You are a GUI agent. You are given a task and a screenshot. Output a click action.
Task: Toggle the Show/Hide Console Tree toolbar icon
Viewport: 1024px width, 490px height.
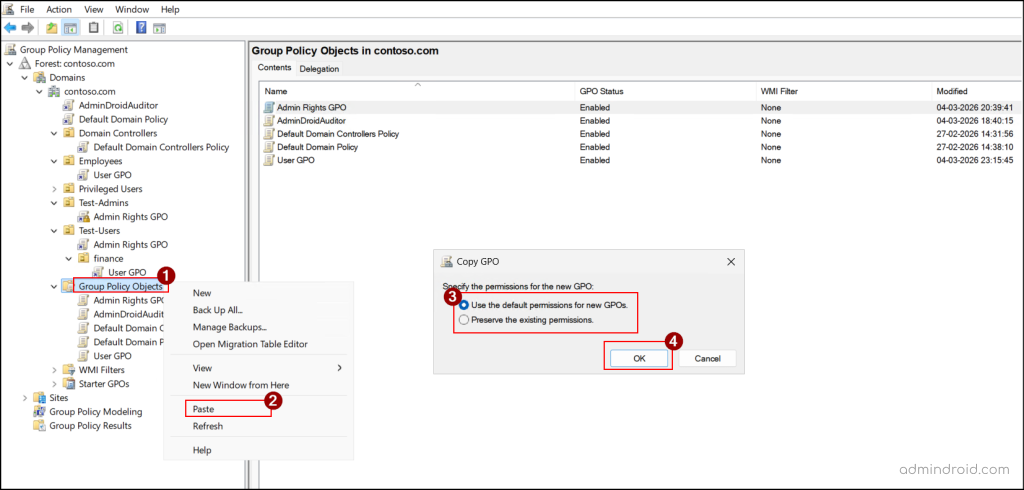pyautogui.click(x=70, y=27)
